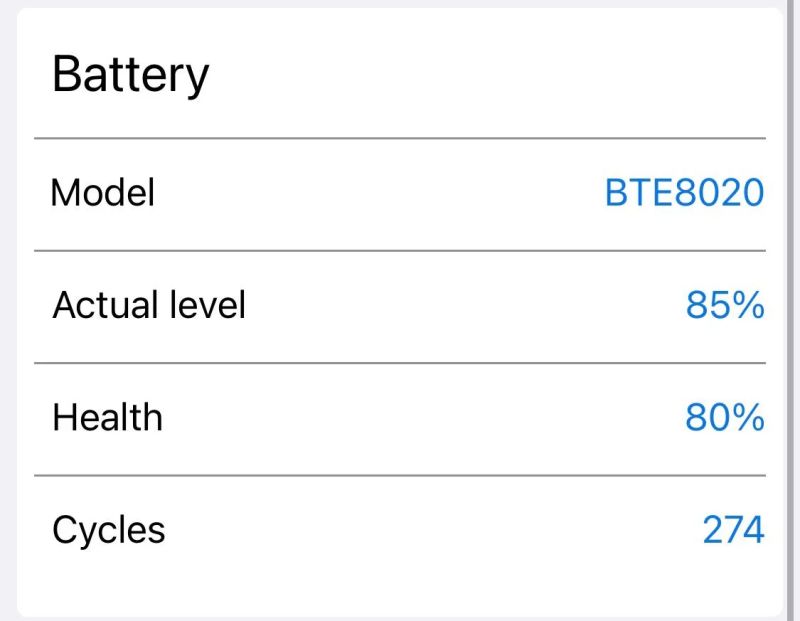Click the 274 cycles count value

coord(733,530)
